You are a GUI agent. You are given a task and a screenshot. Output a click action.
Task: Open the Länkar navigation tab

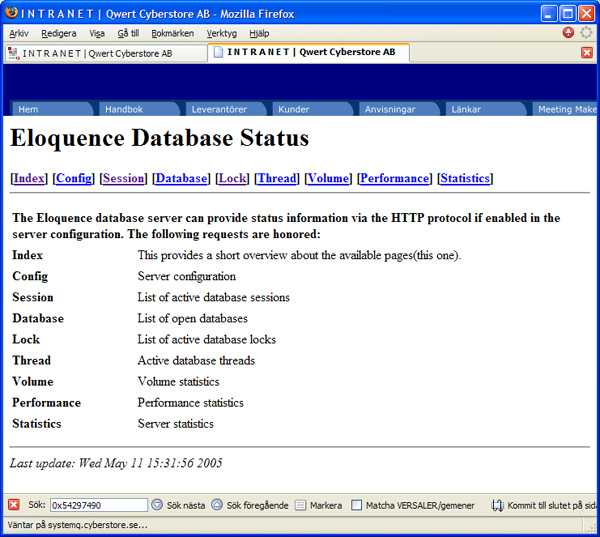click(x=485, y=109)
